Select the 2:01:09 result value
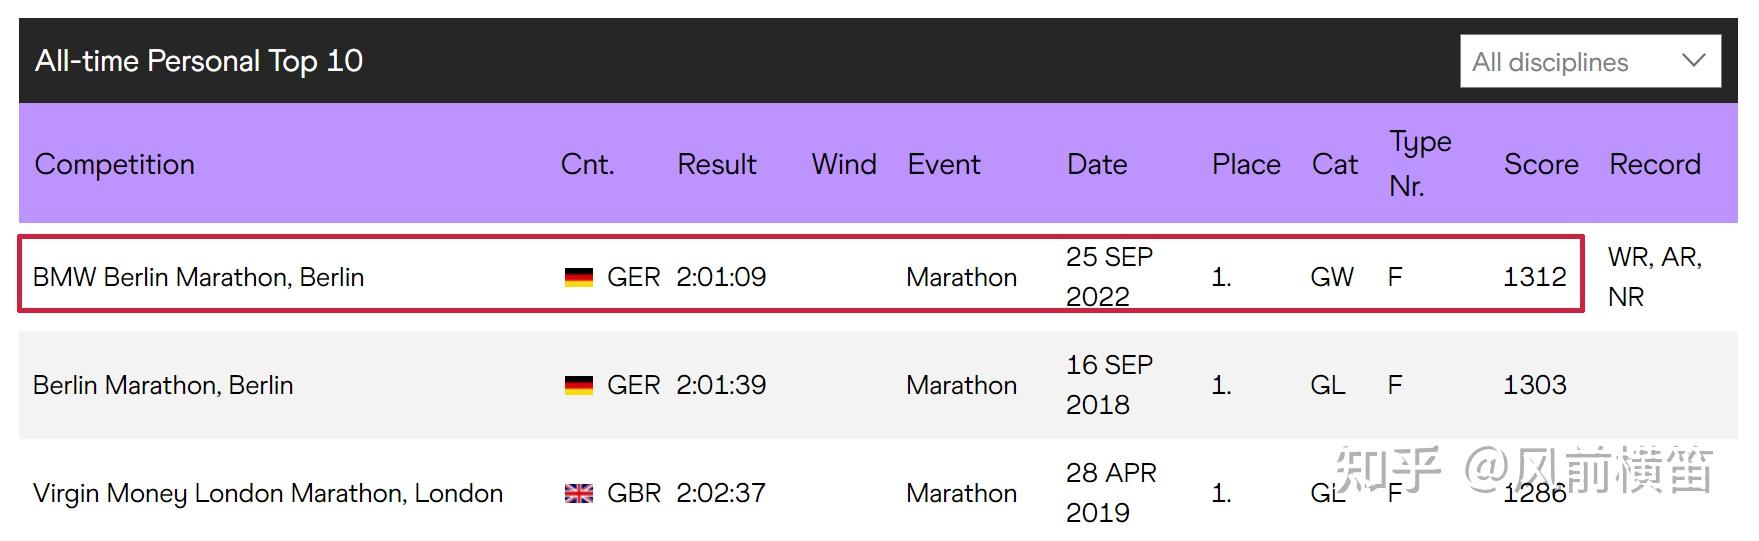The image size is (1759, 541). 721,277
